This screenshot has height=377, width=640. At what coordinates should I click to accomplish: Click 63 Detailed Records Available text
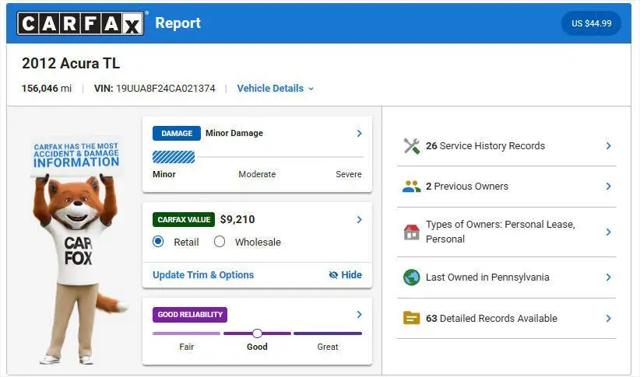[491, 318]
